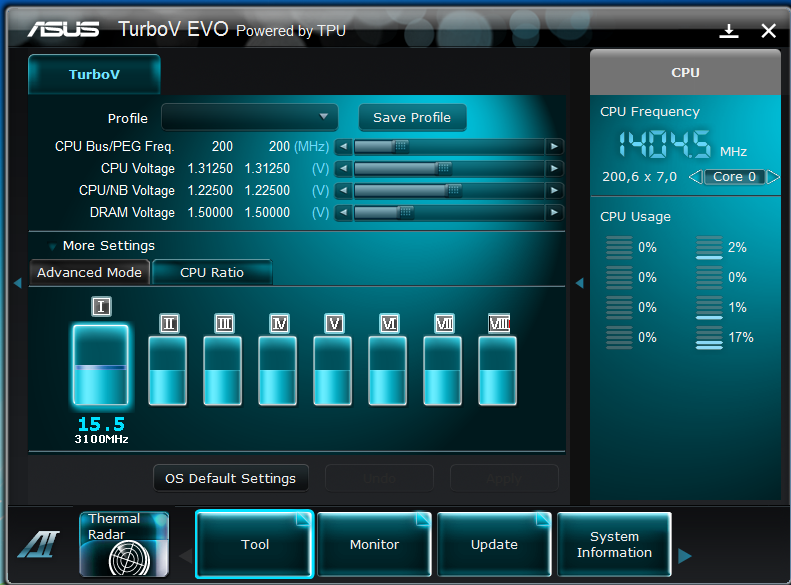Switch to Advanced Mode tab
The height and width of the screenshot is (585, 791).
89,272
